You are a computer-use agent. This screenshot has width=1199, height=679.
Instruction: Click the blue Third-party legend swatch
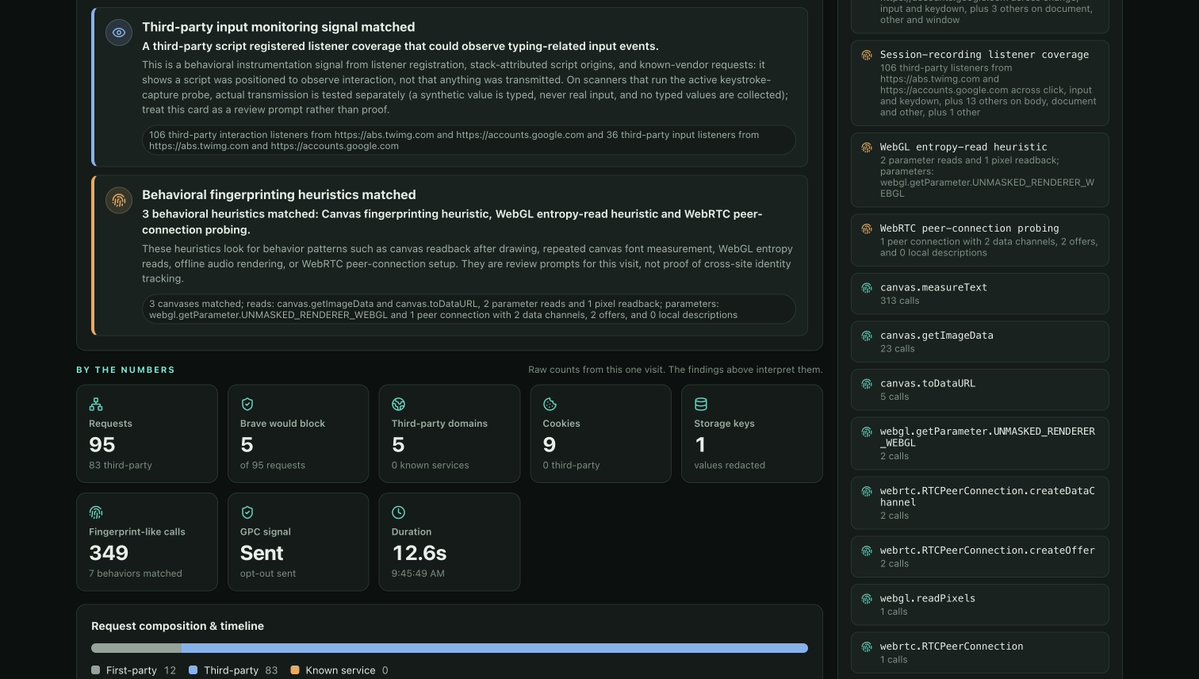coord(193,670)
